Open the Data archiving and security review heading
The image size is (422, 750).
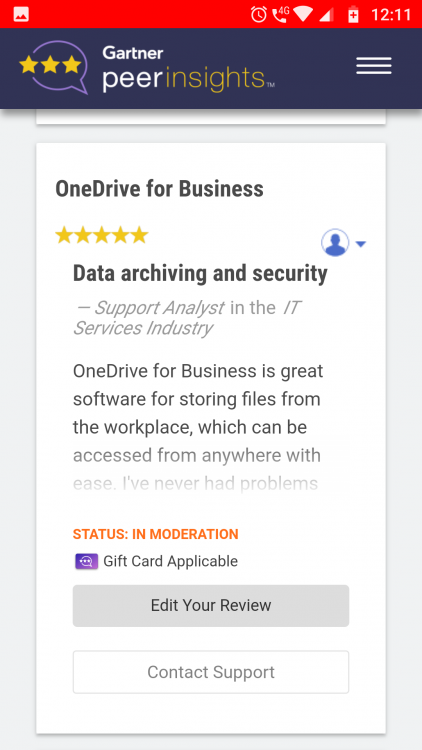tap(200, 273)
